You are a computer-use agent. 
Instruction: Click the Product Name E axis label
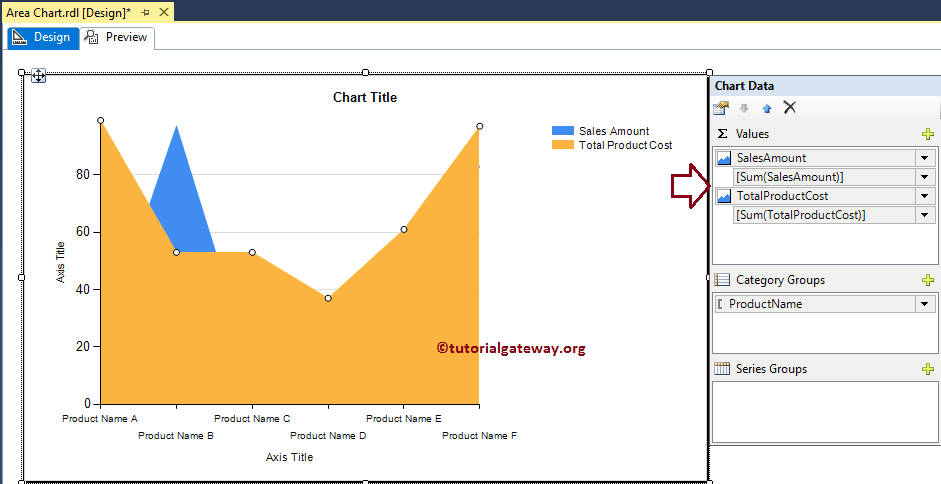[404, 419]
